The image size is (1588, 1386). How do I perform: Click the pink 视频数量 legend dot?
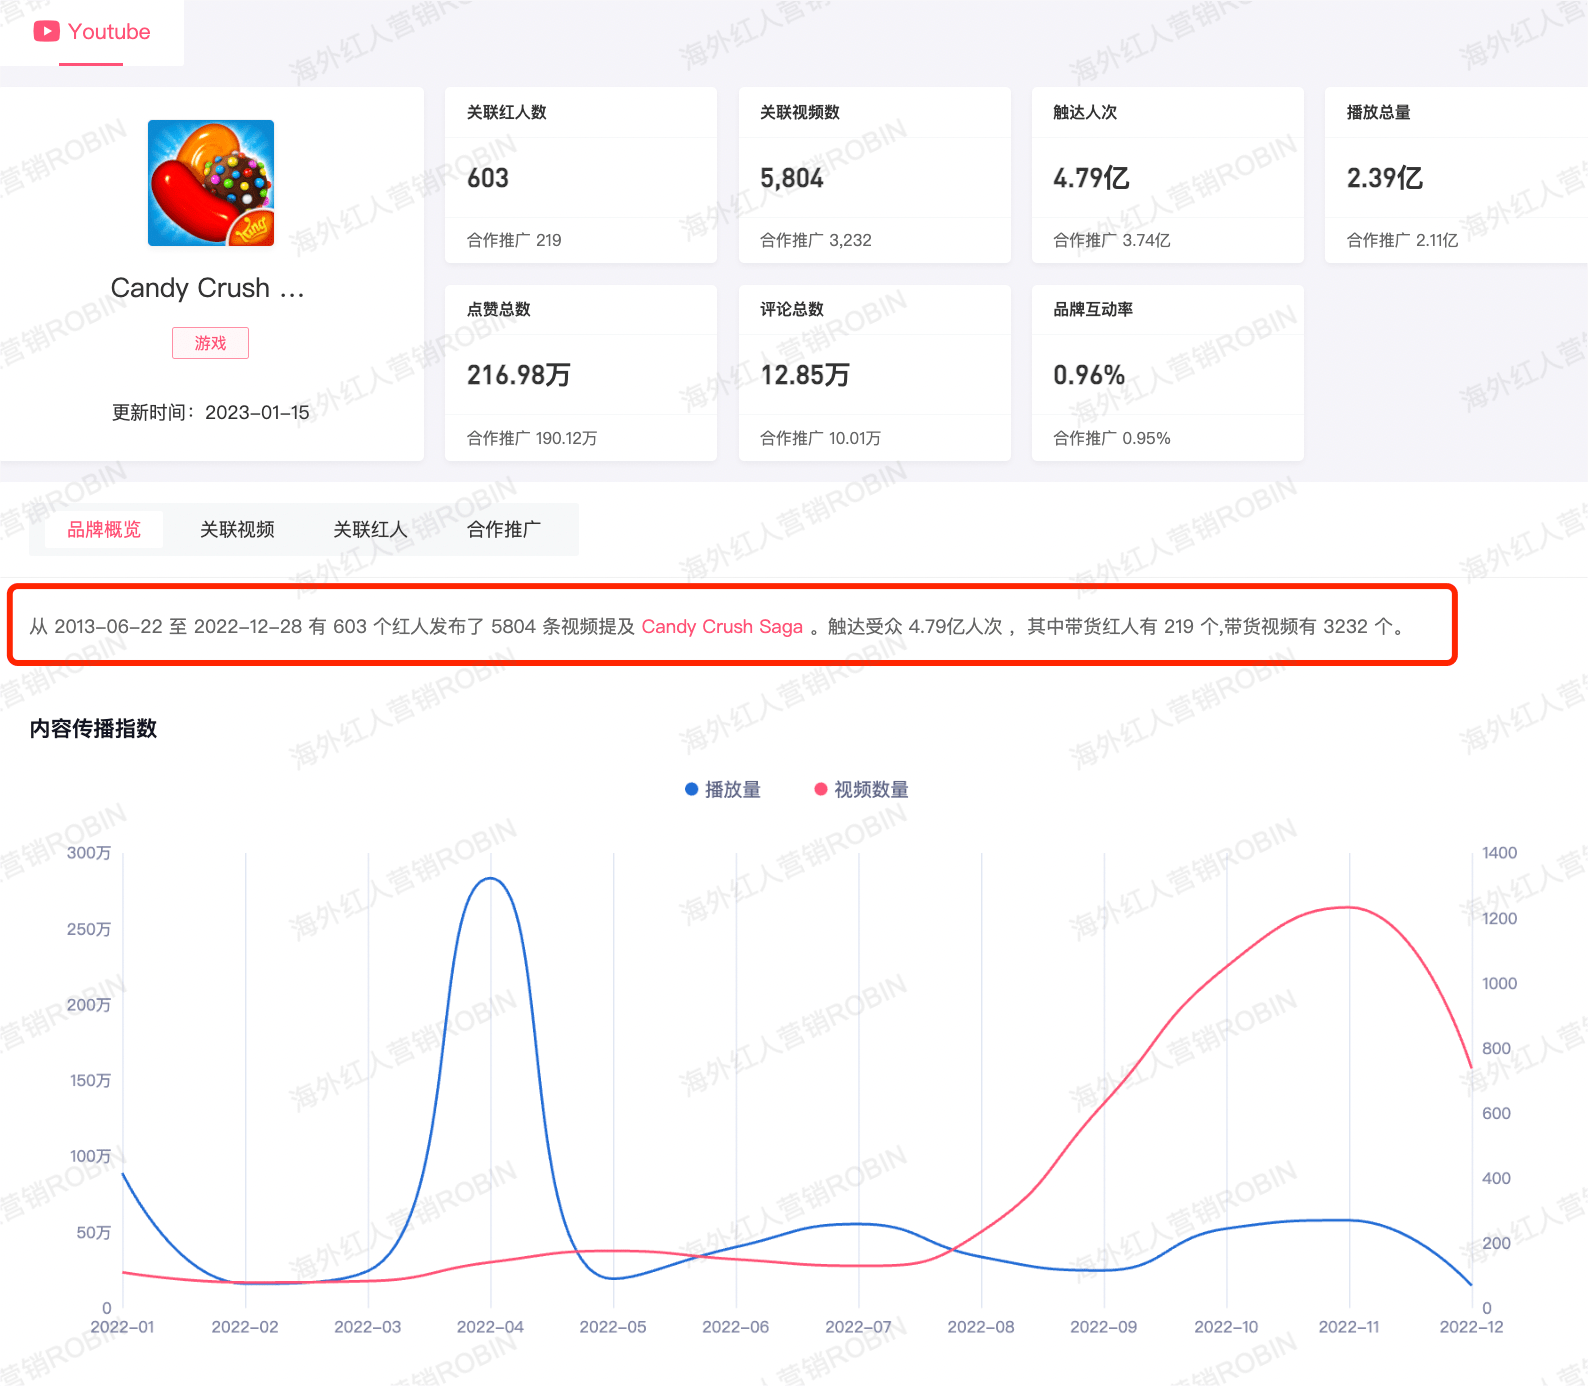coord(821,790)
